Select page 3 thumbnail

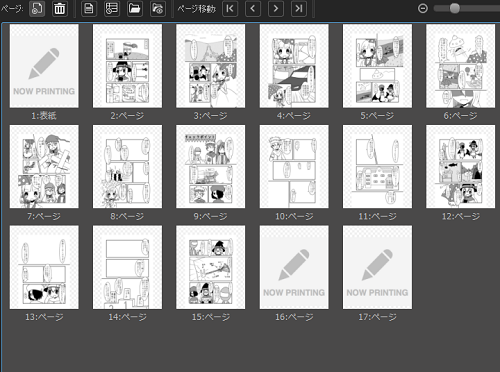[211, 66]
